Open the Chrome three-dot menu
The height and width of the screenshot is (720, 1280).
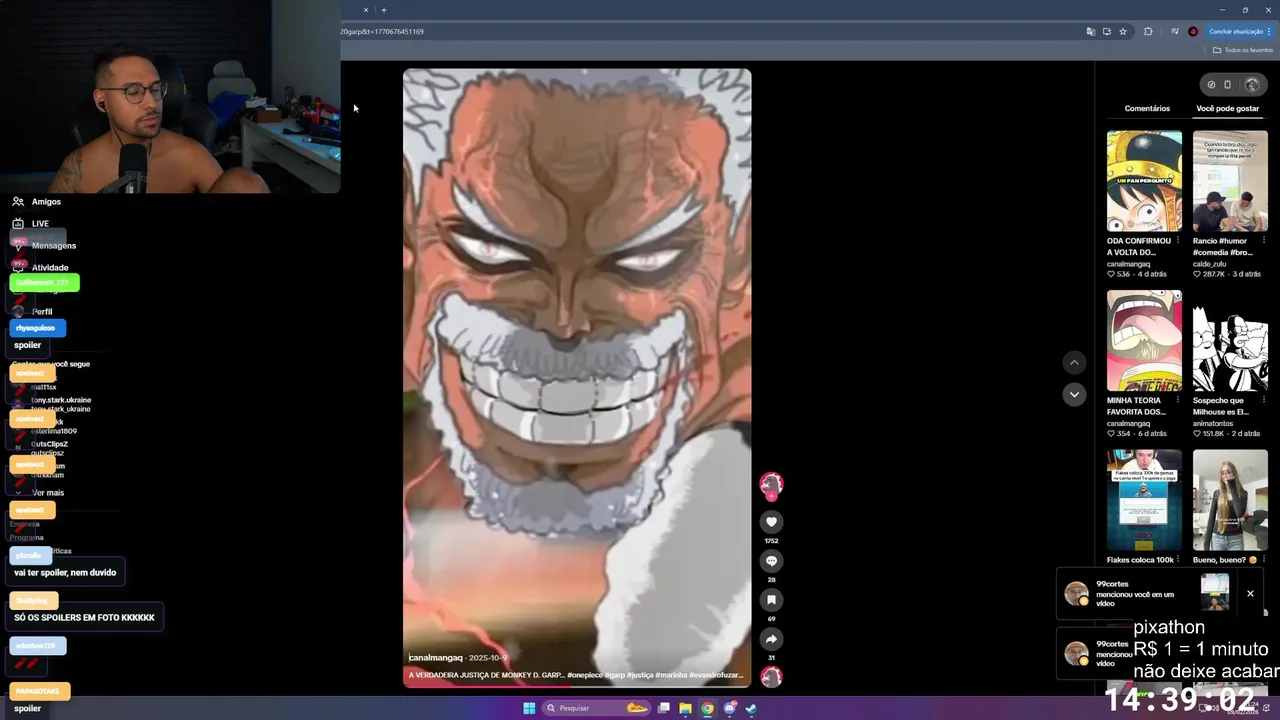pos(1269,31)
